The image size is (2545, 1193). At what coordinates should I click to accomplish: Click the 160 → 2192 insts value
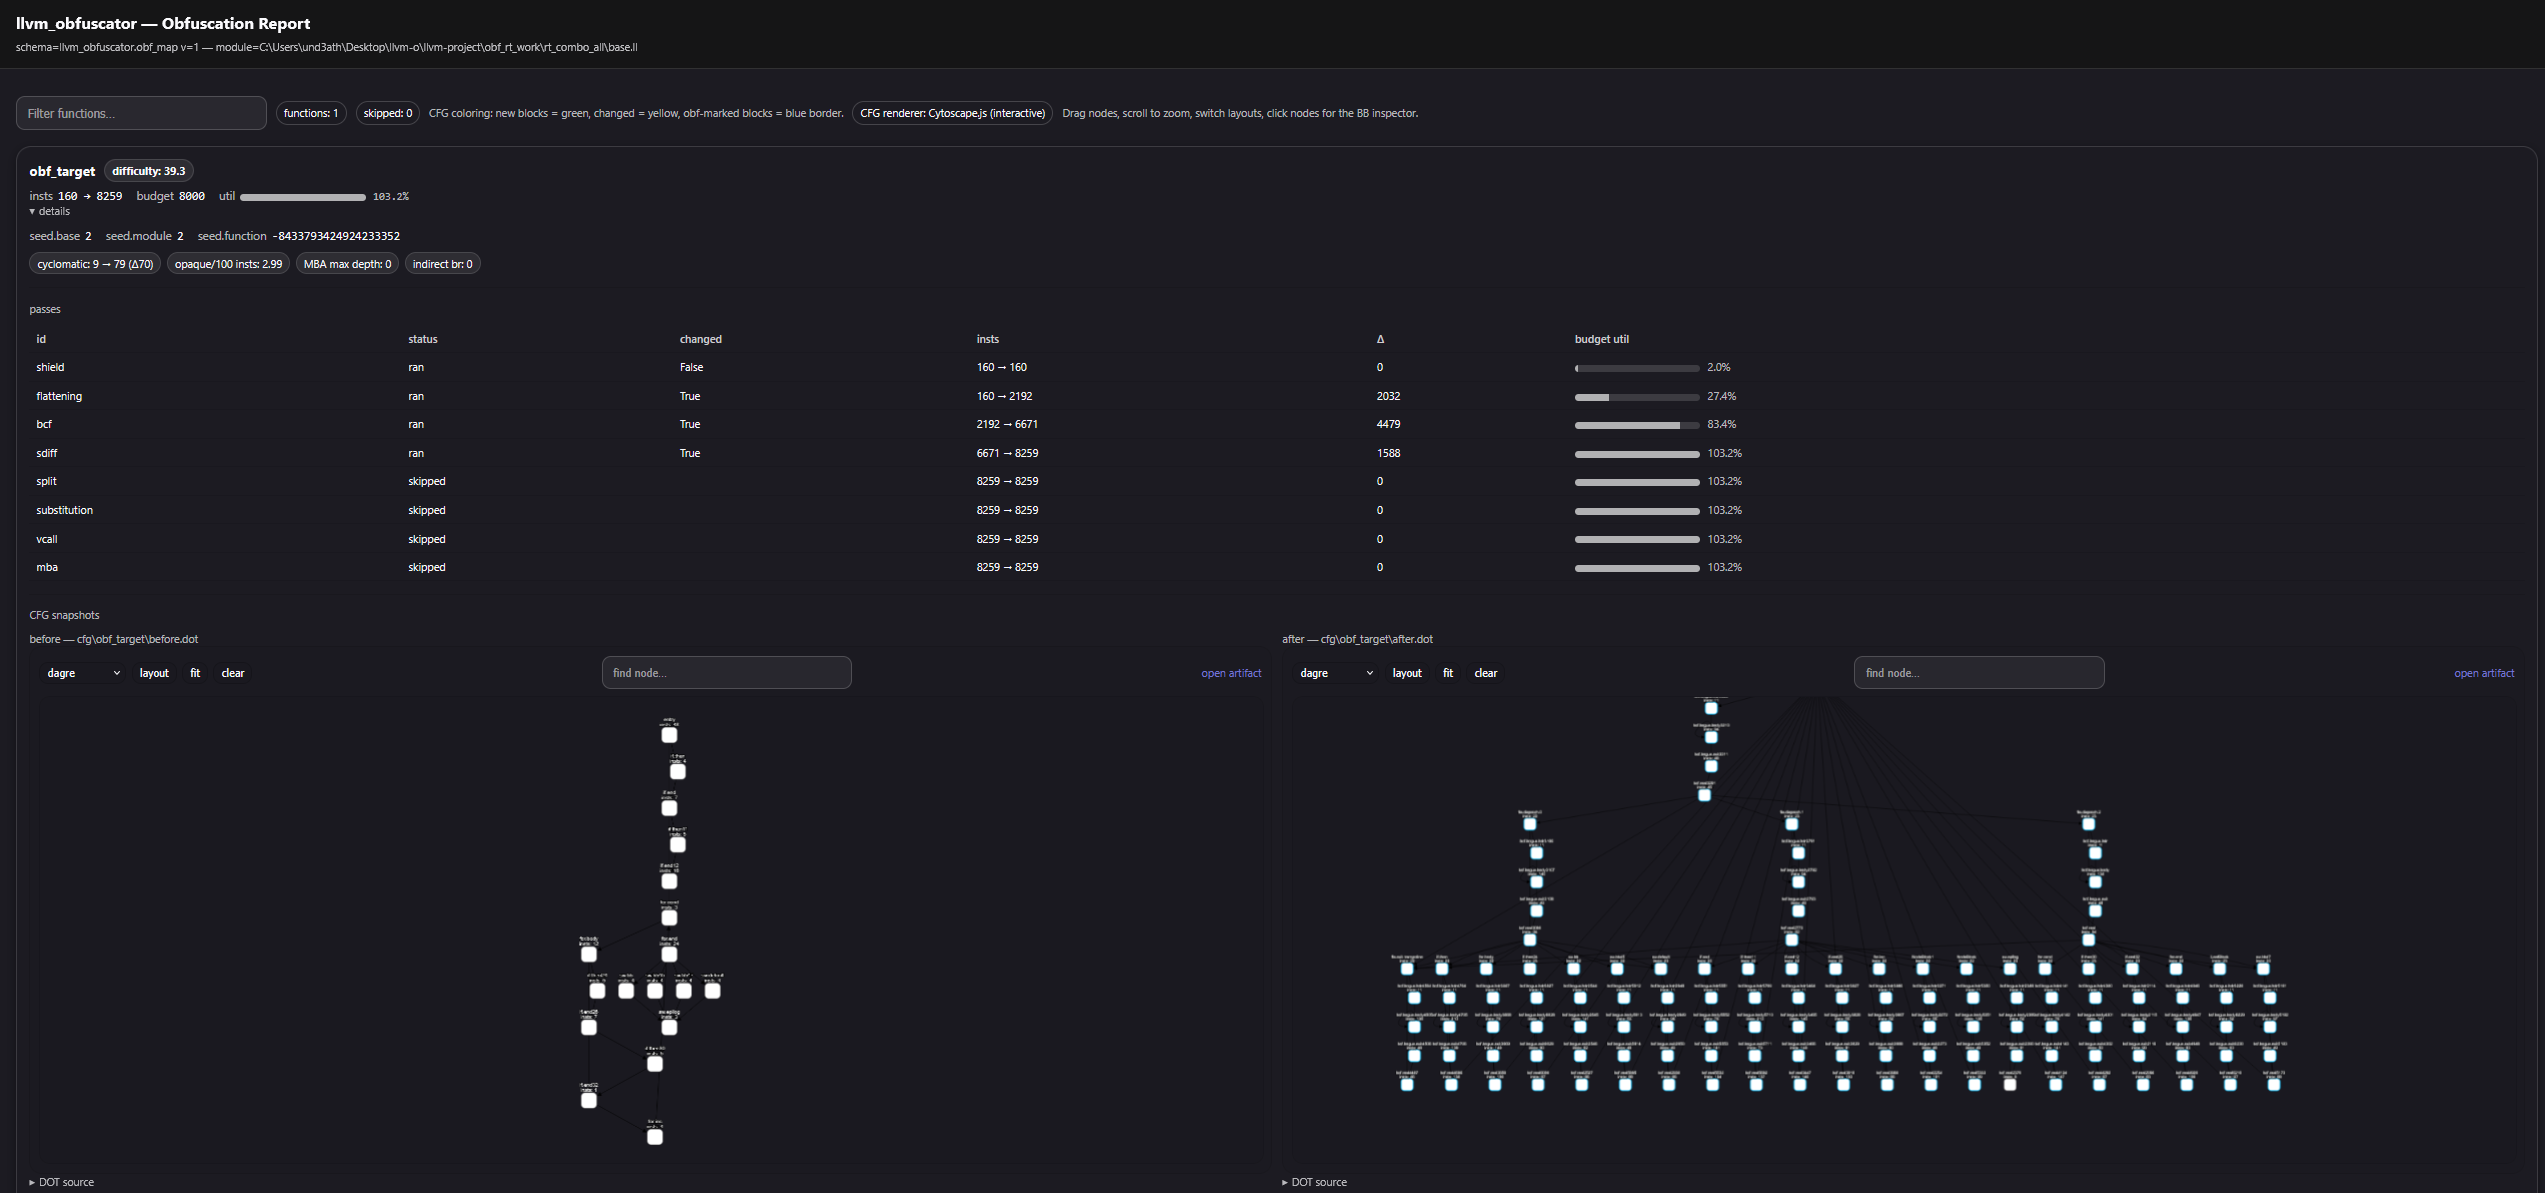1004,396
